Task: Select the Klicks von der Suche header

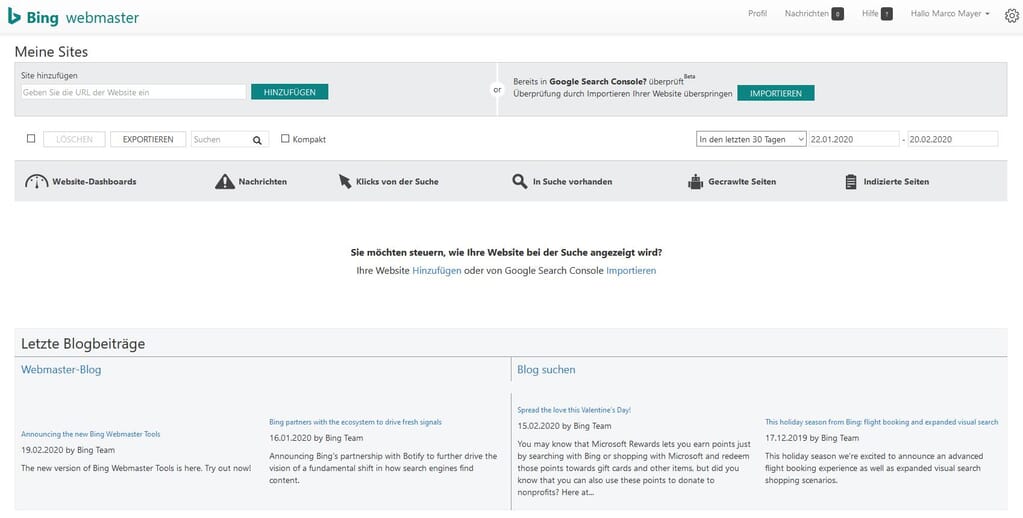Action: (397, 181)
